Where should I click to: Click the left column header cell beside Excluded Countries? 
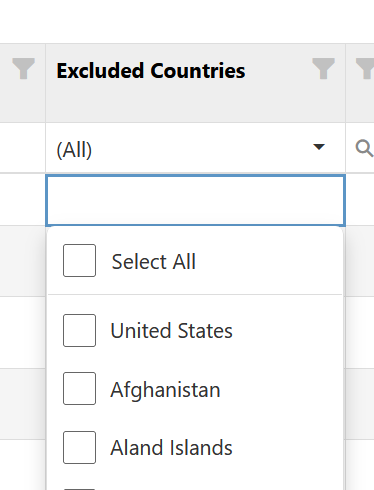pos(23,83)
